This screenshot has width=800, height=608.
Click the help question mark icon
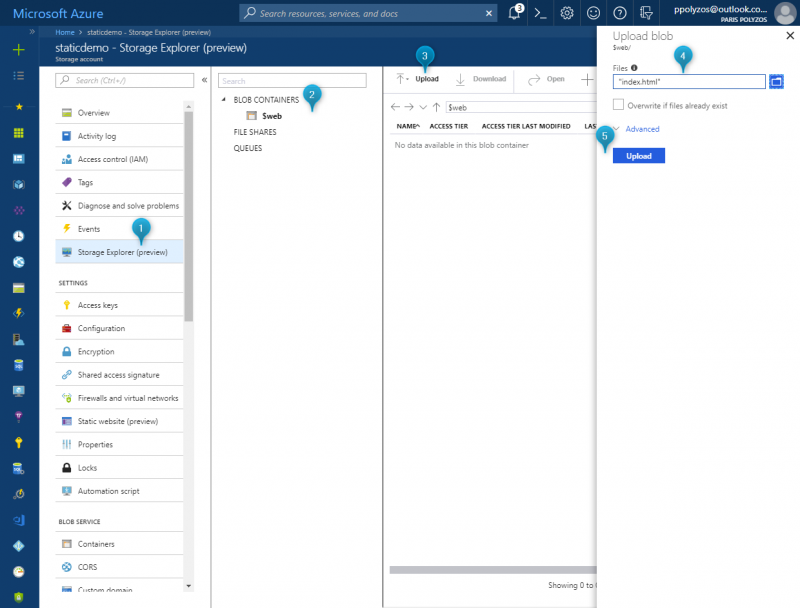click(620, 13)
